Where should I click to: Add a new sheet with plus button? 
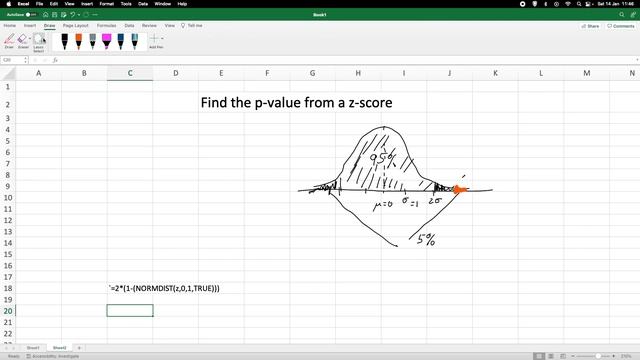[x=79, y=348]
